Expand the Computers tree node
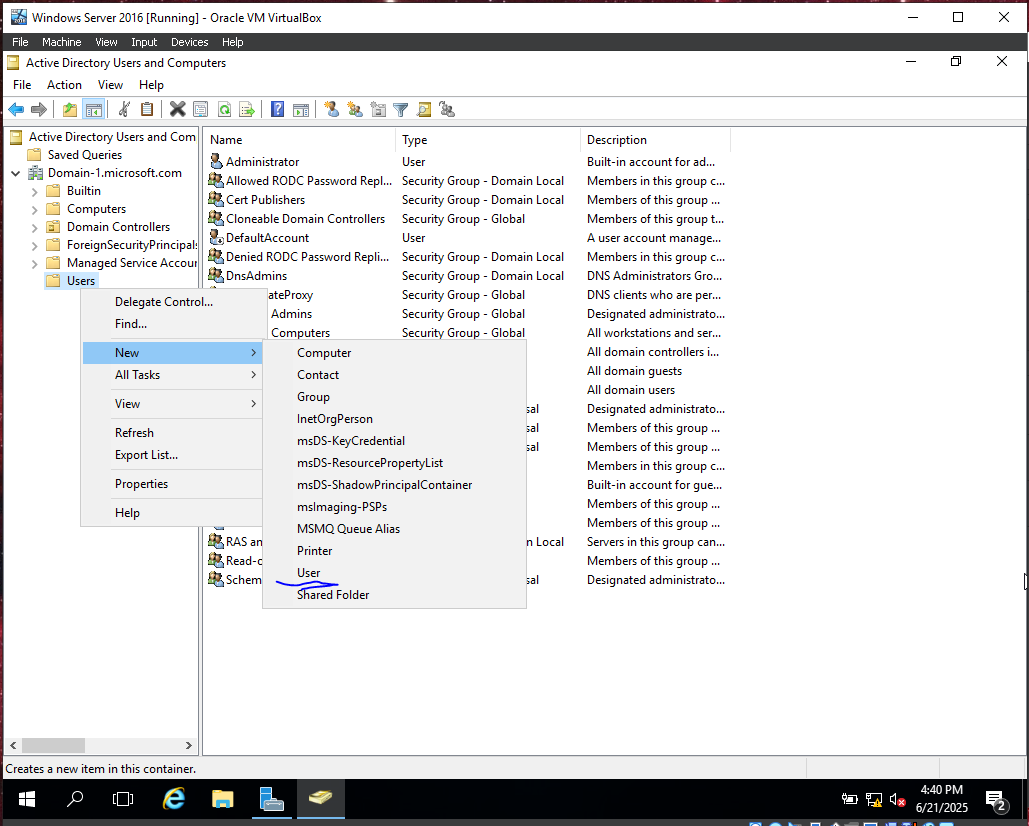 click(35, 209)
